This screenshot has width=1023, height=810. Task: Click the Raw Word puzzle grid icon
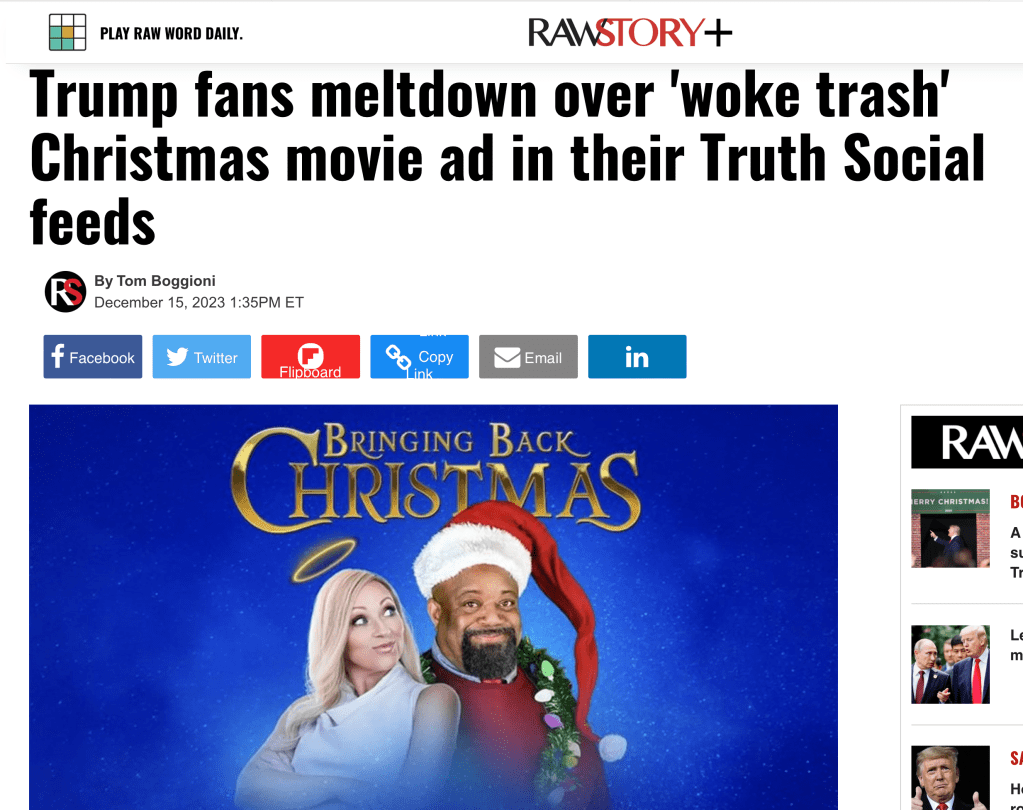pos(67,33)
